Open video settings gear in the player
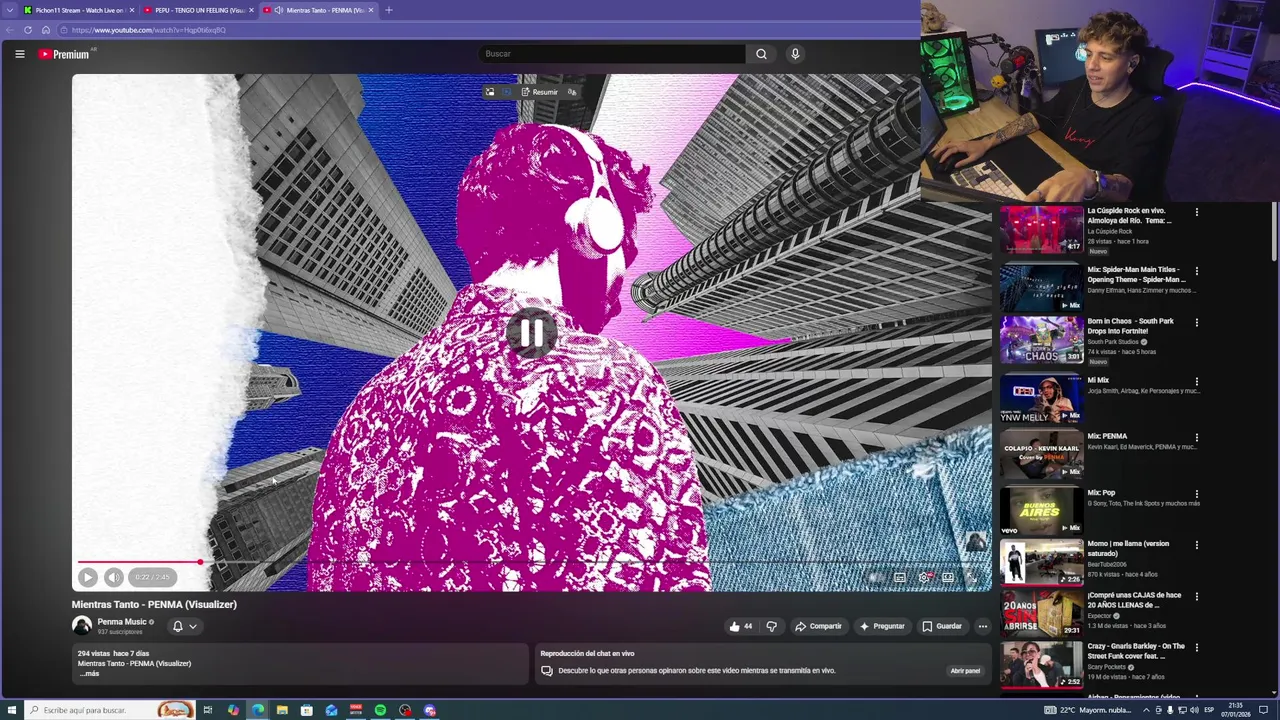The image size is (1280, 720). point(925,577)
